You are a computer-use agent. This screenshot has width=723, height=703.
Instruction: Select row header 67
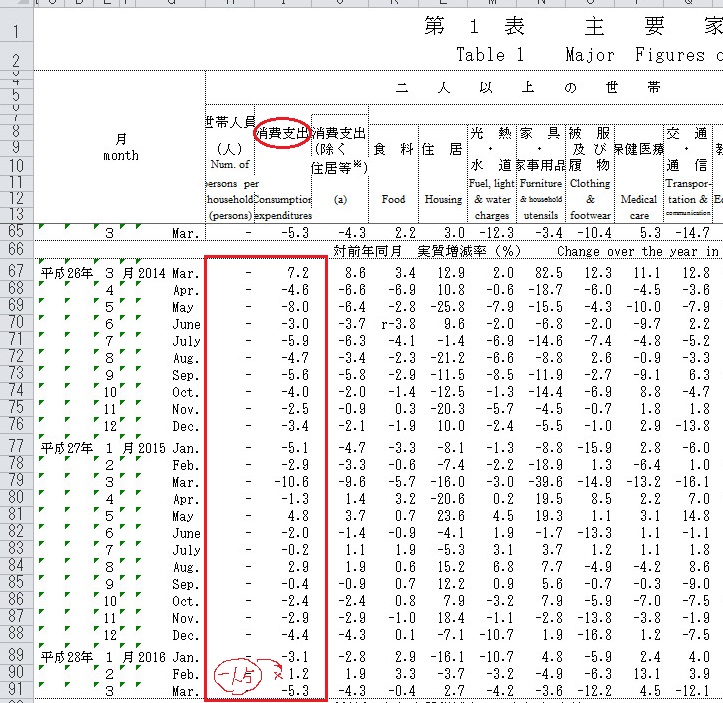point(16,272)
